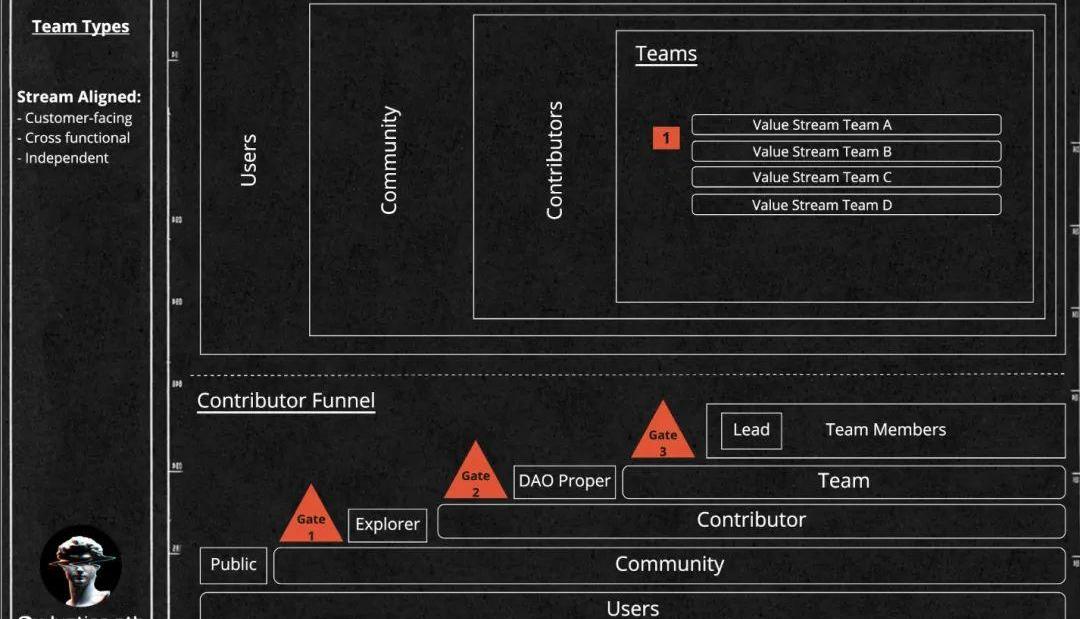Click the Team funnel bar
The height and width of the screenshot is (619, 1080).
[843, 481]
